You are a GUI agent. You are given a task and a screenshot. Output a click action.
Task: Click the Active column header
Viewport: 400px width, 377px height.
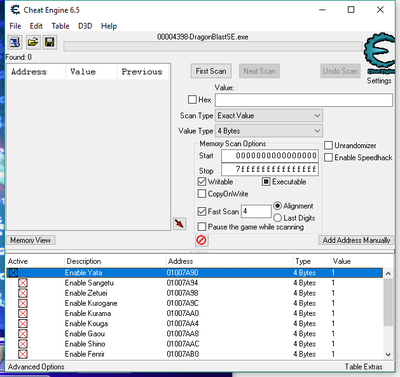[35, 261]
